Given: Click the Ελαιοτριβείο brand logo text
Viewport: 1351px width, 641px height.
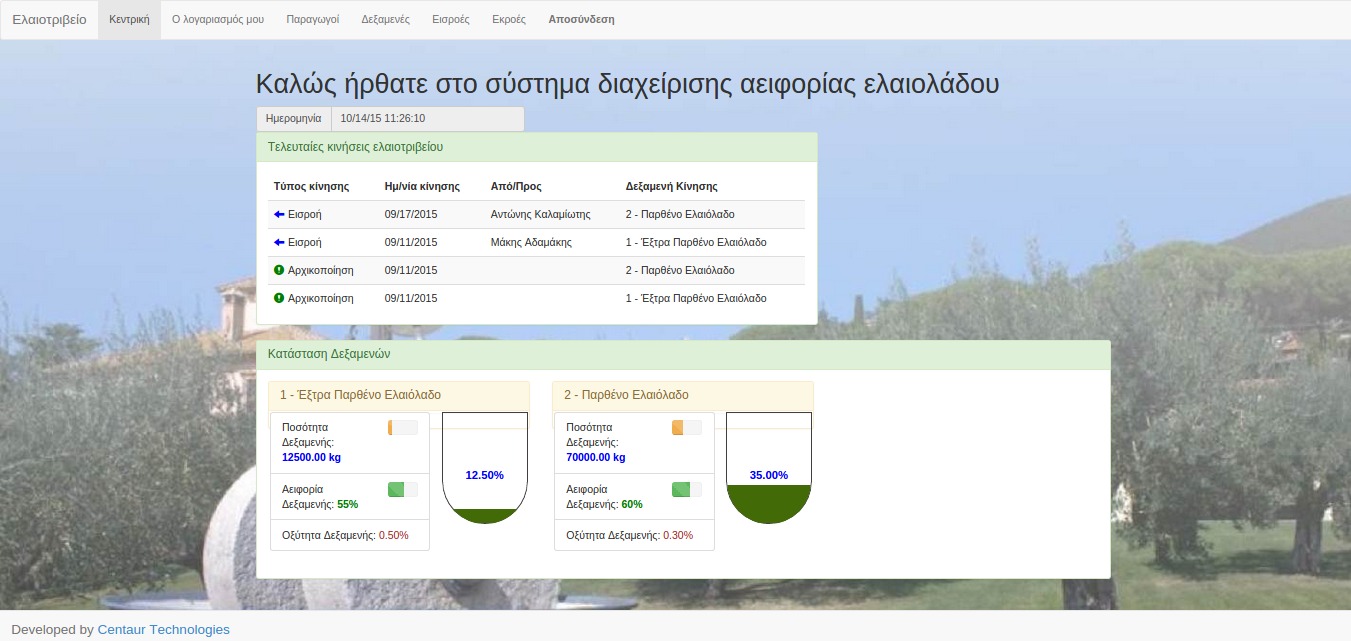Looking at the screenshot, I should coord(49,19).
